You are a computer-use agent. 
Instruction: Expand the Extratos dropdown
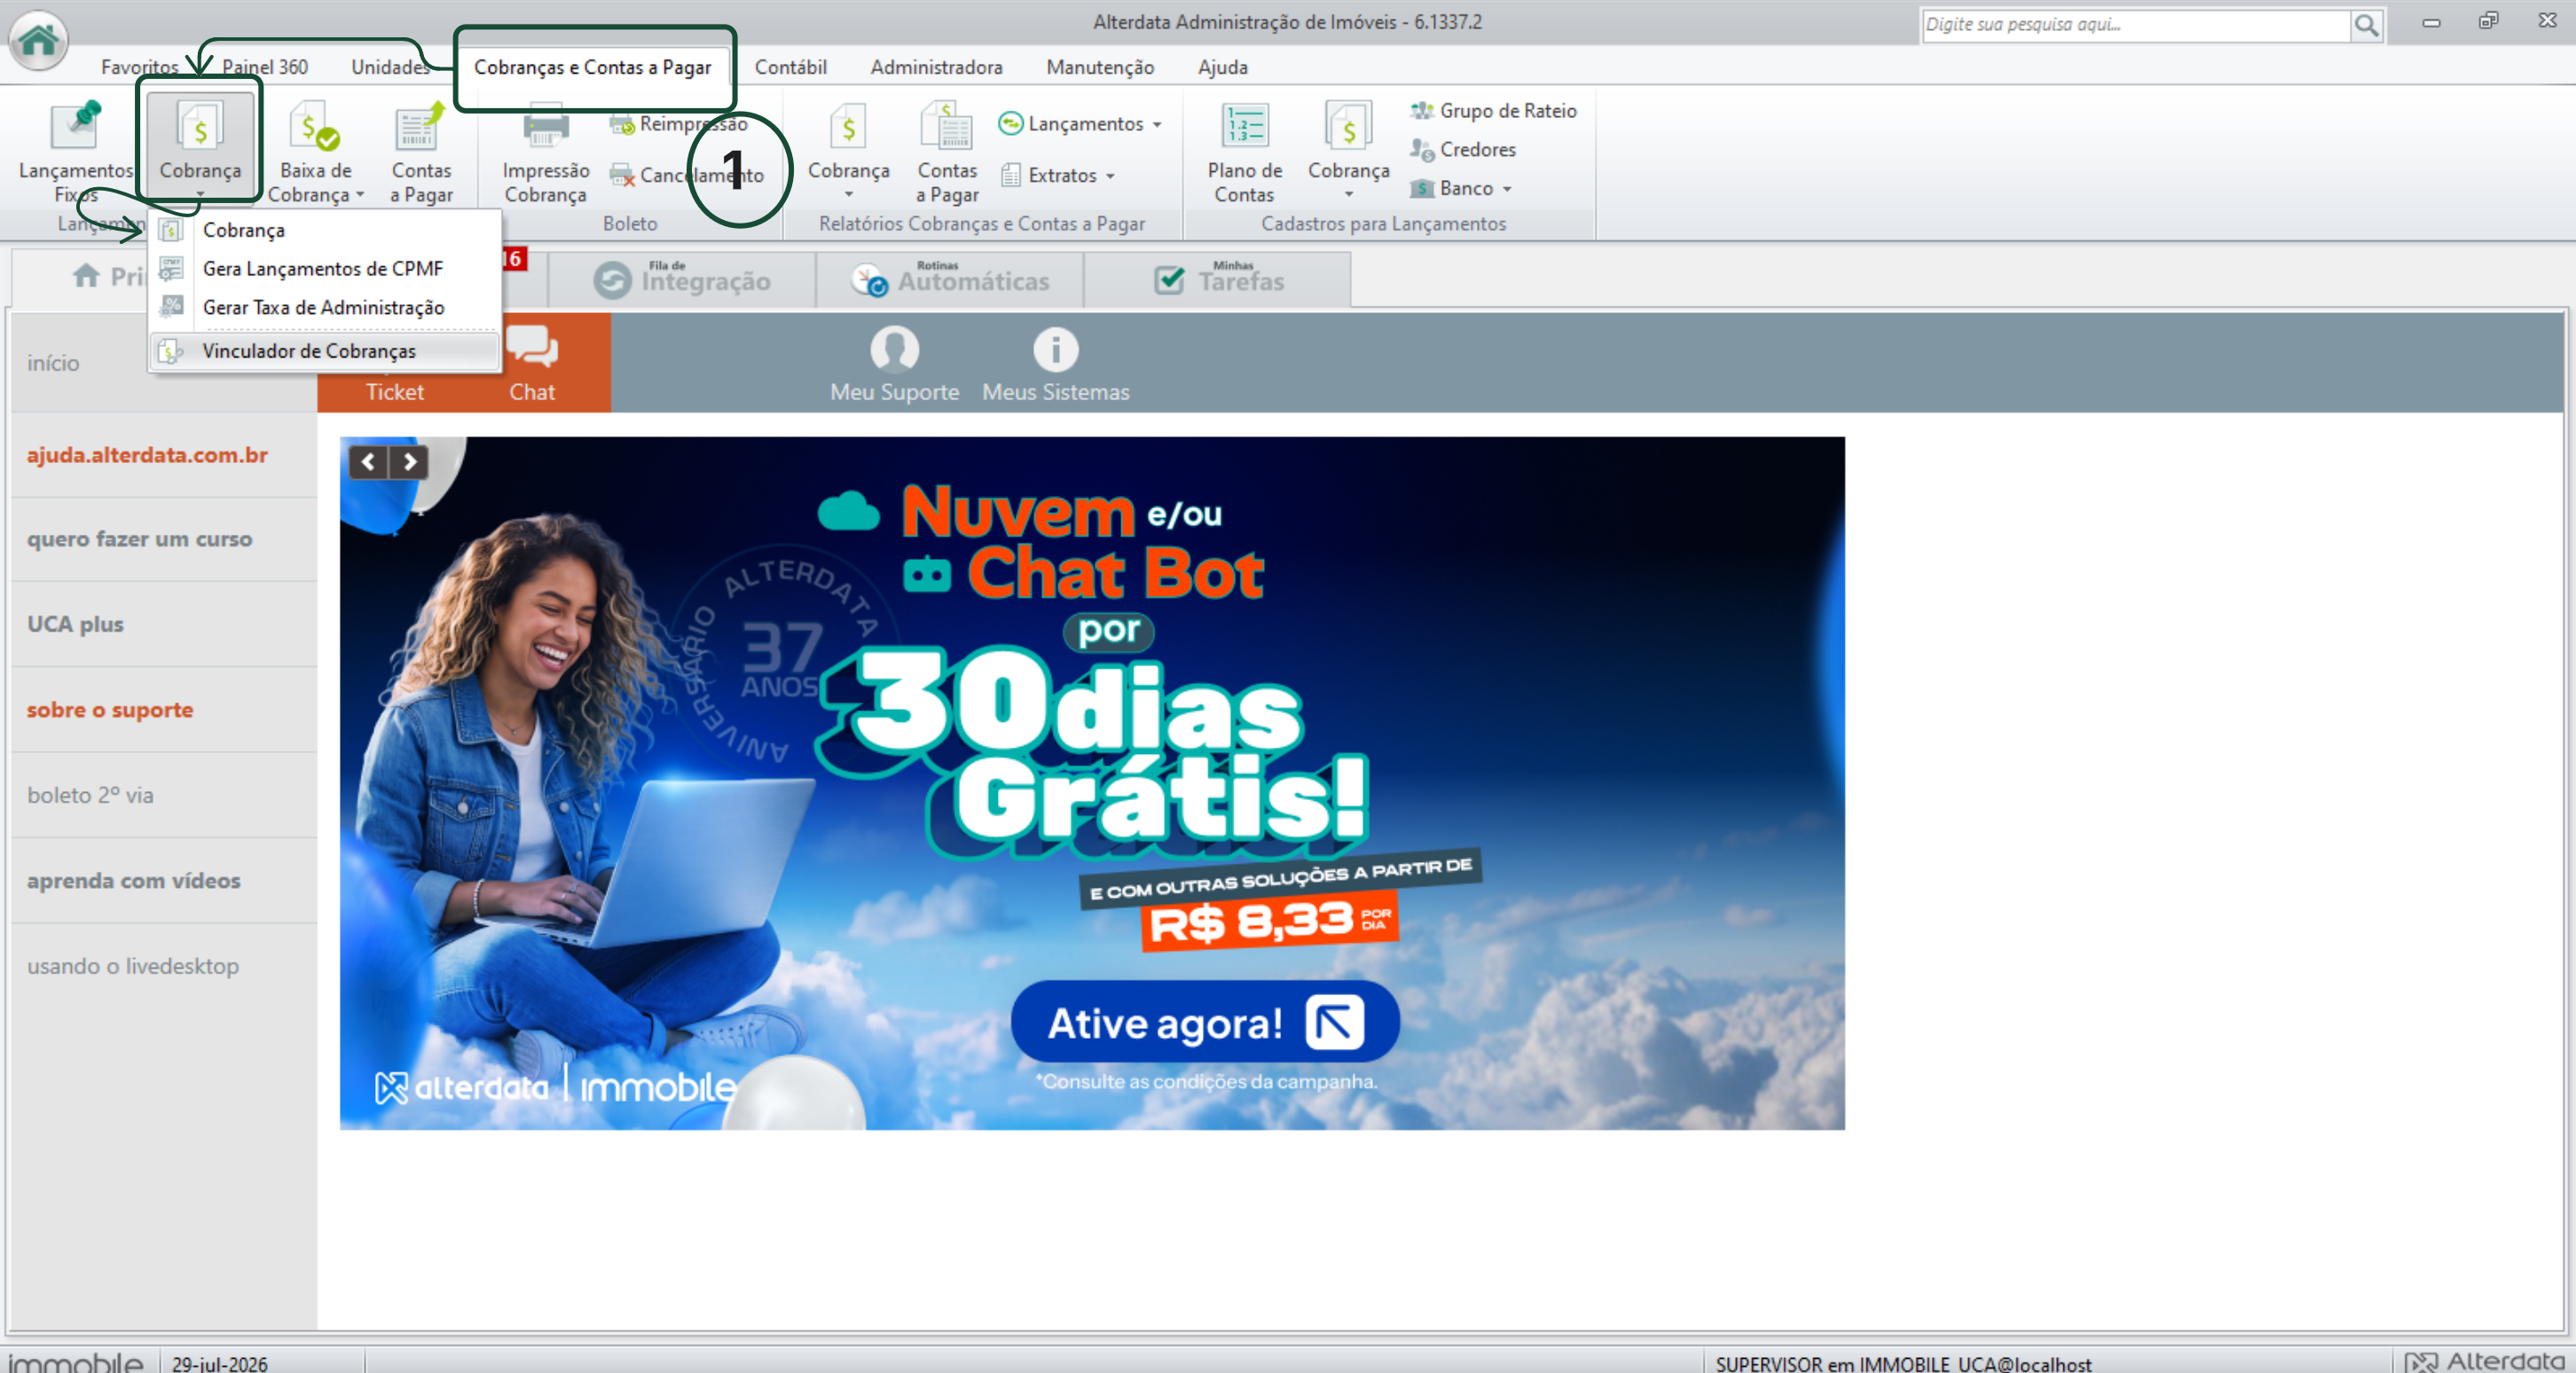tap(1110, 177)
